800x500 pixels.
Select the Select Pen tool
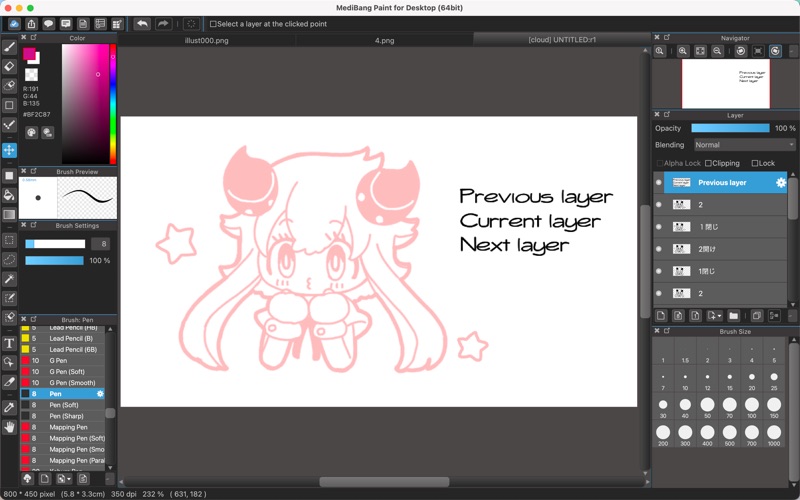tap(9, 298)
